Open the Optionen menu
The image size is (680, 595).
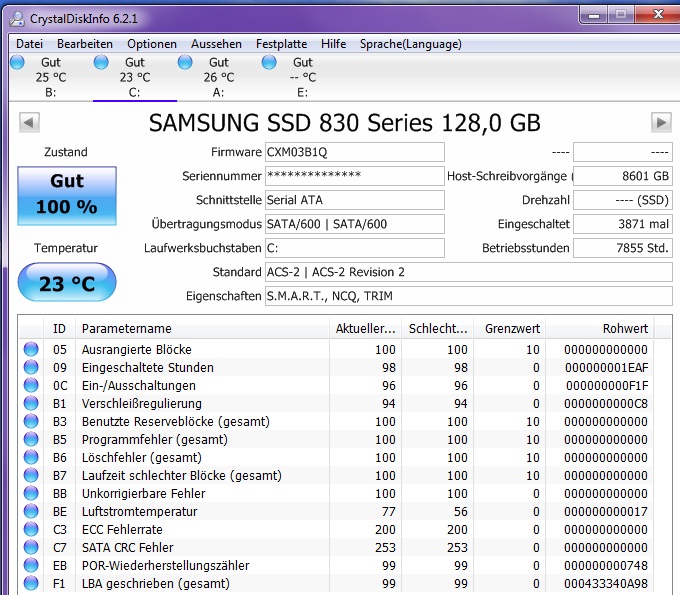152,44
